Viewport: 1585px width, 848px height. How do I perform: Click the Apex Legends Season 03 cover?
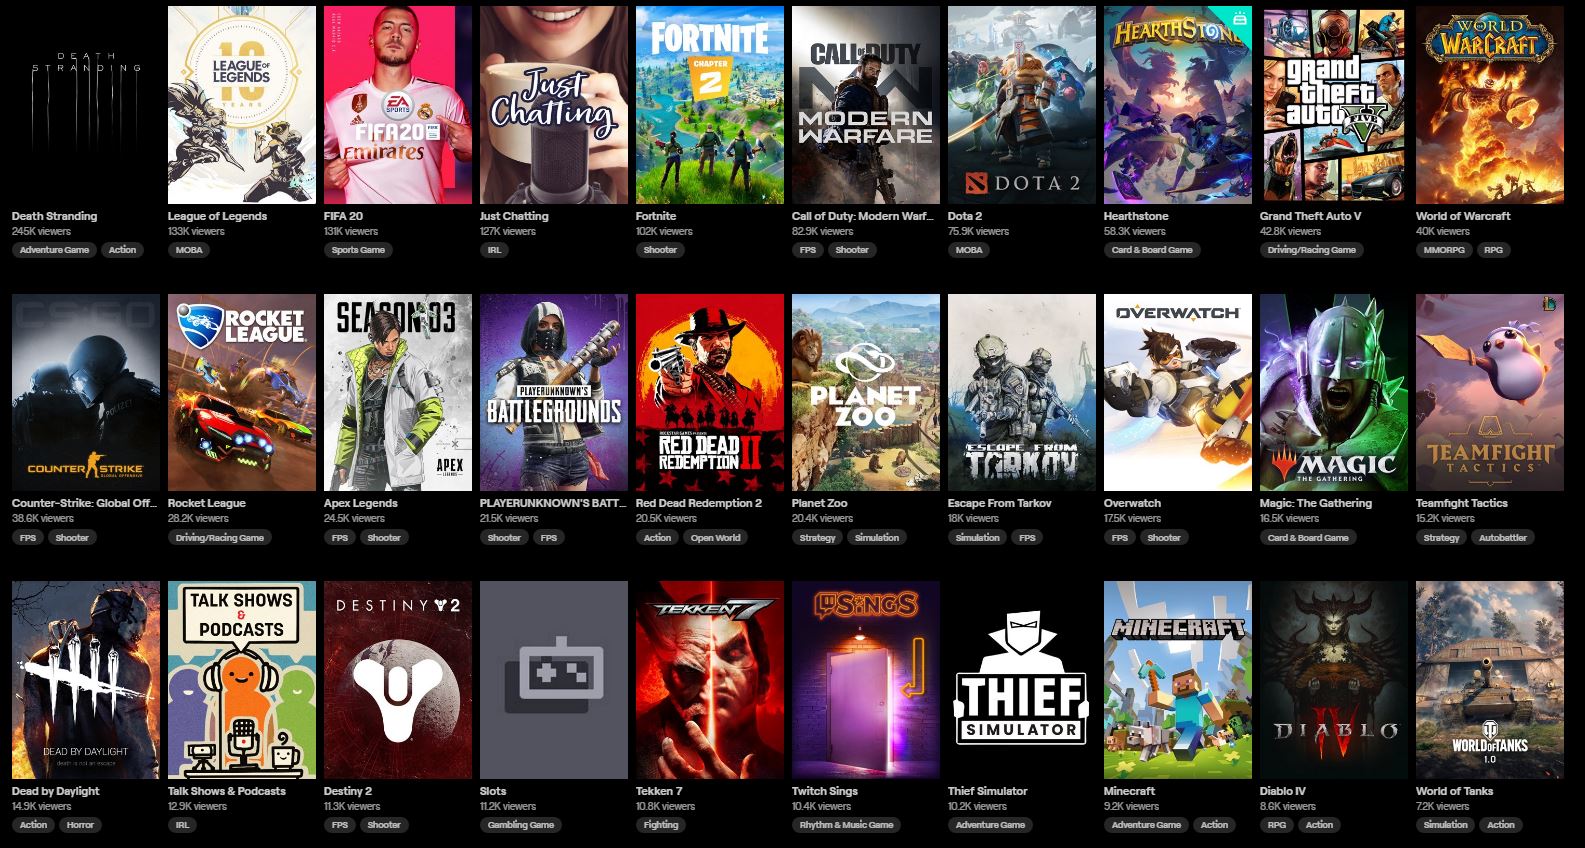pos(398,392)
